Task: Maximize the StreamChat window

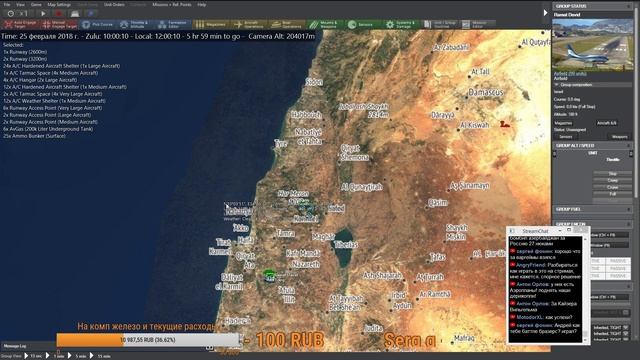Action: (x=569, y=231)
